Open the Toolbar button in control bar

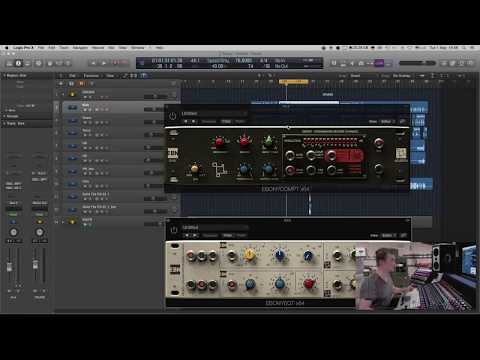[28, 63]
